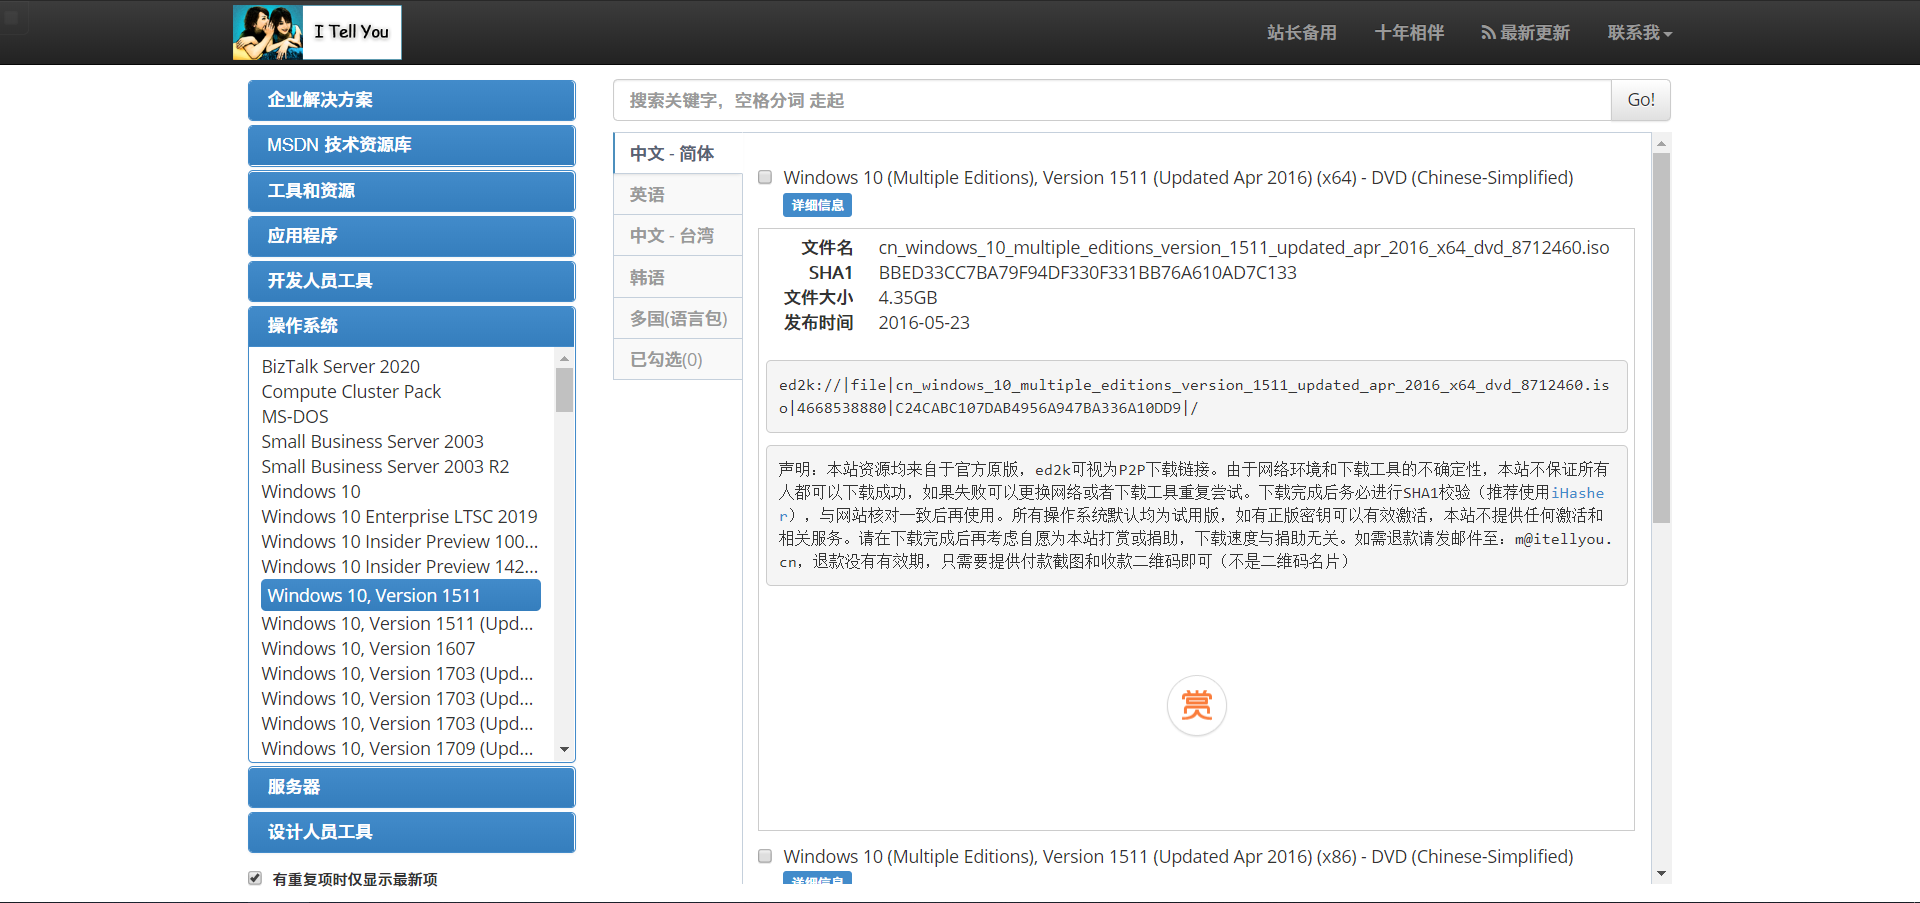The width and height of the screenshot is (1920, 903).
Task: Select Windows 10, Version 1511 (Upd... entry
Action: tap(398, 623)
